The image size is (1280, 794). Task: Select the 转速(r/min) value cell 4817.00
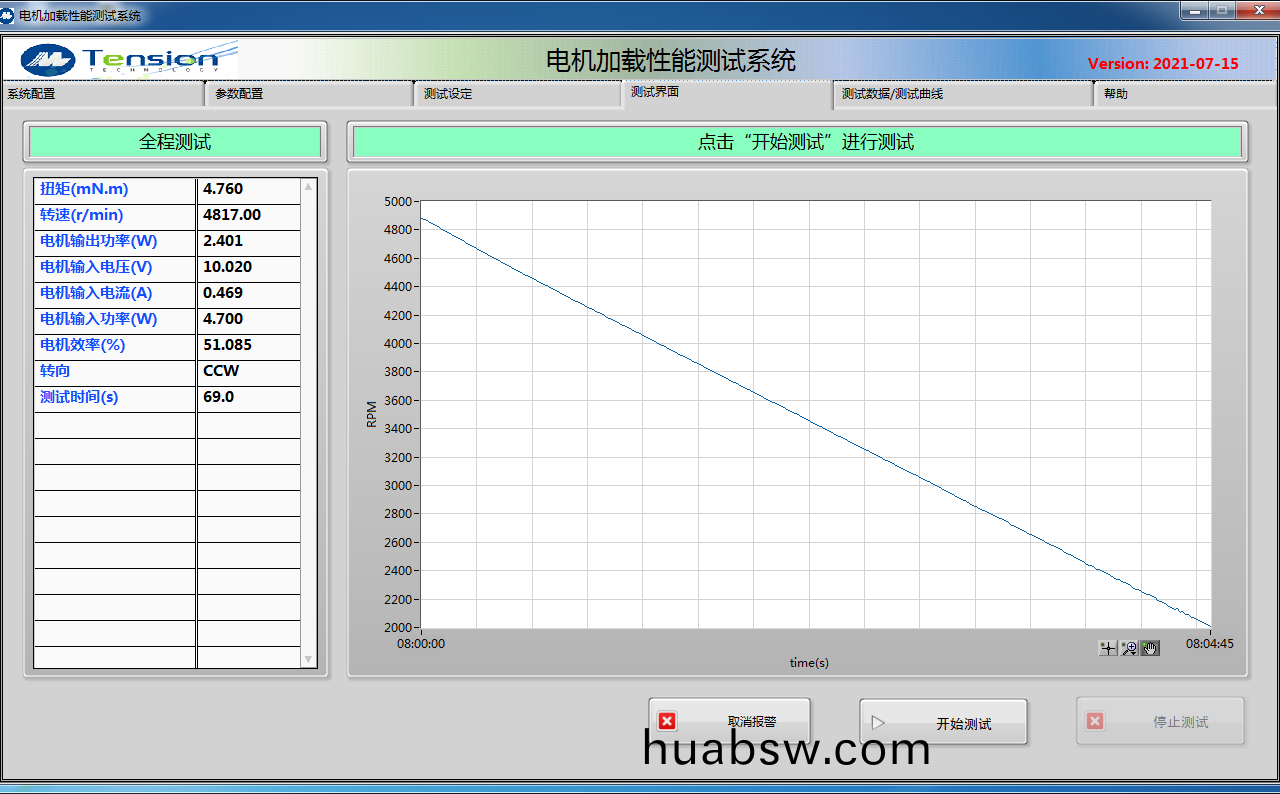point(249,215)
